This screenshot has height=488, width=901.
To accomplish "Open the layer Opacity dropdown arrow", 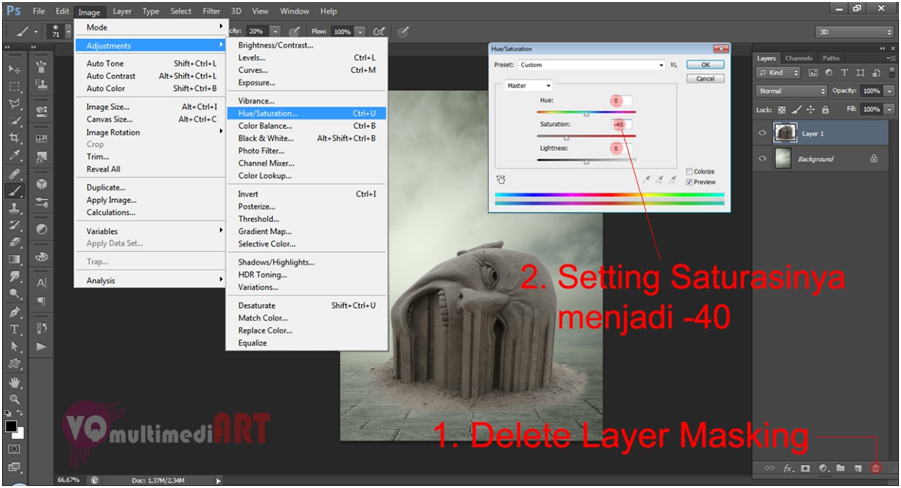I will click(x=890, y=91).
